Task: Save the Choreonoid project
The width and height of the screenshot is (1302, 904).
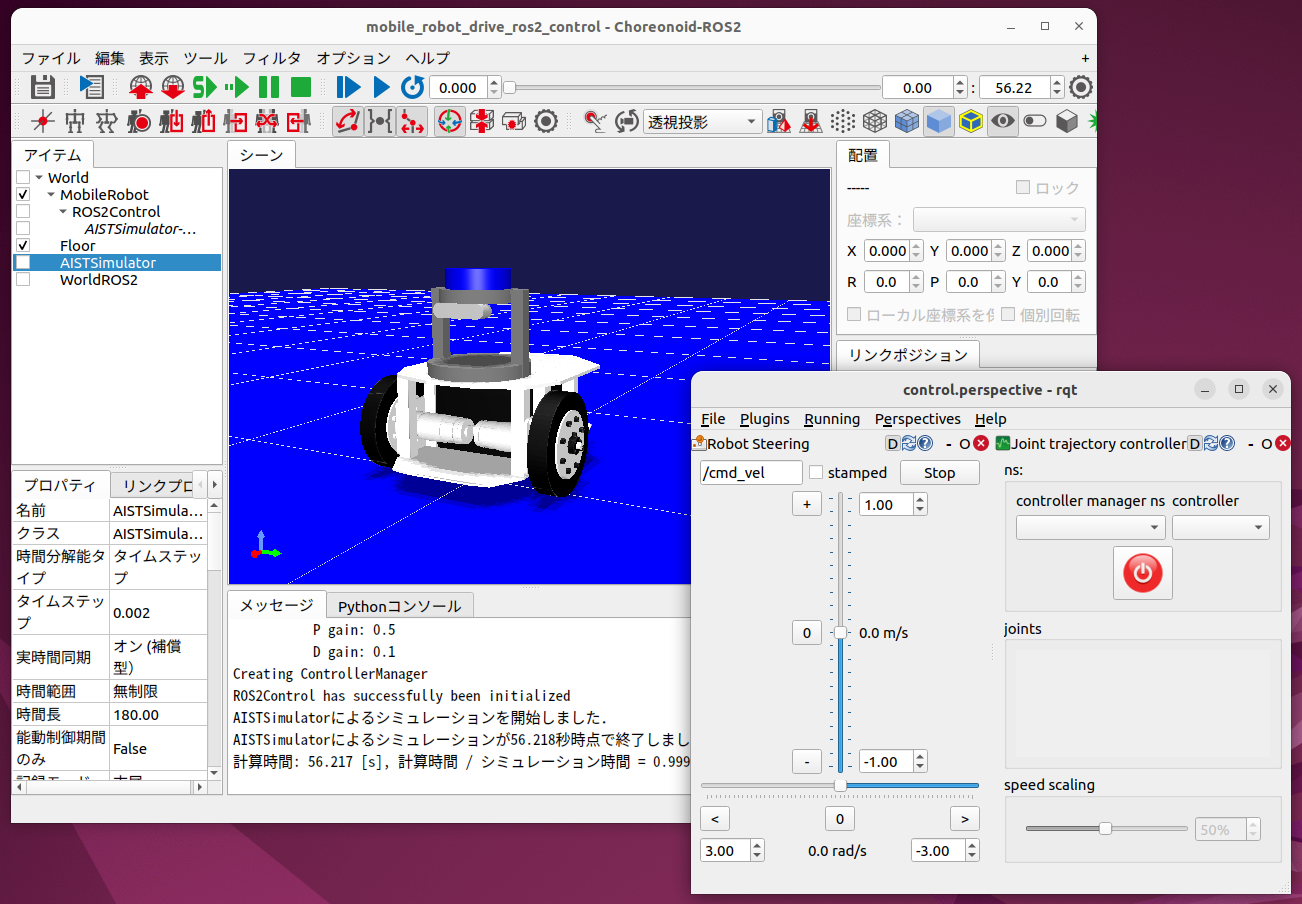Action: point(42,88)
